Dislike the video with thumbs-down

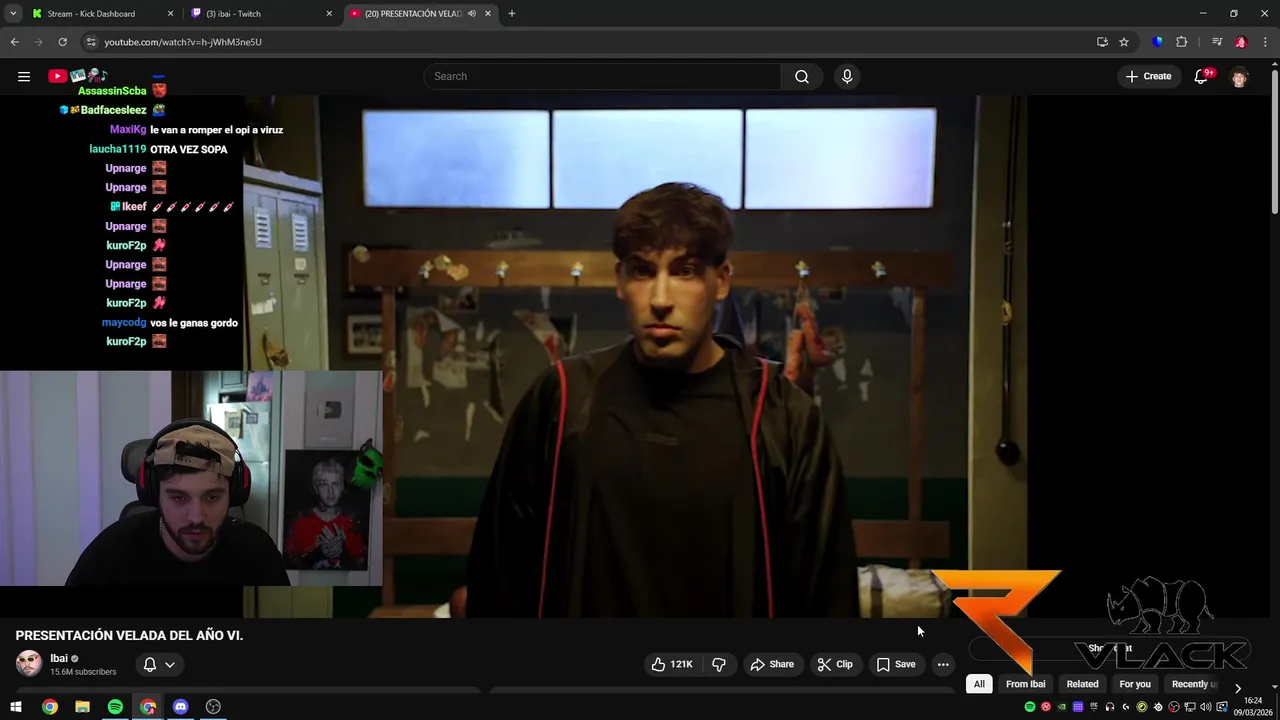click(718, 664)
